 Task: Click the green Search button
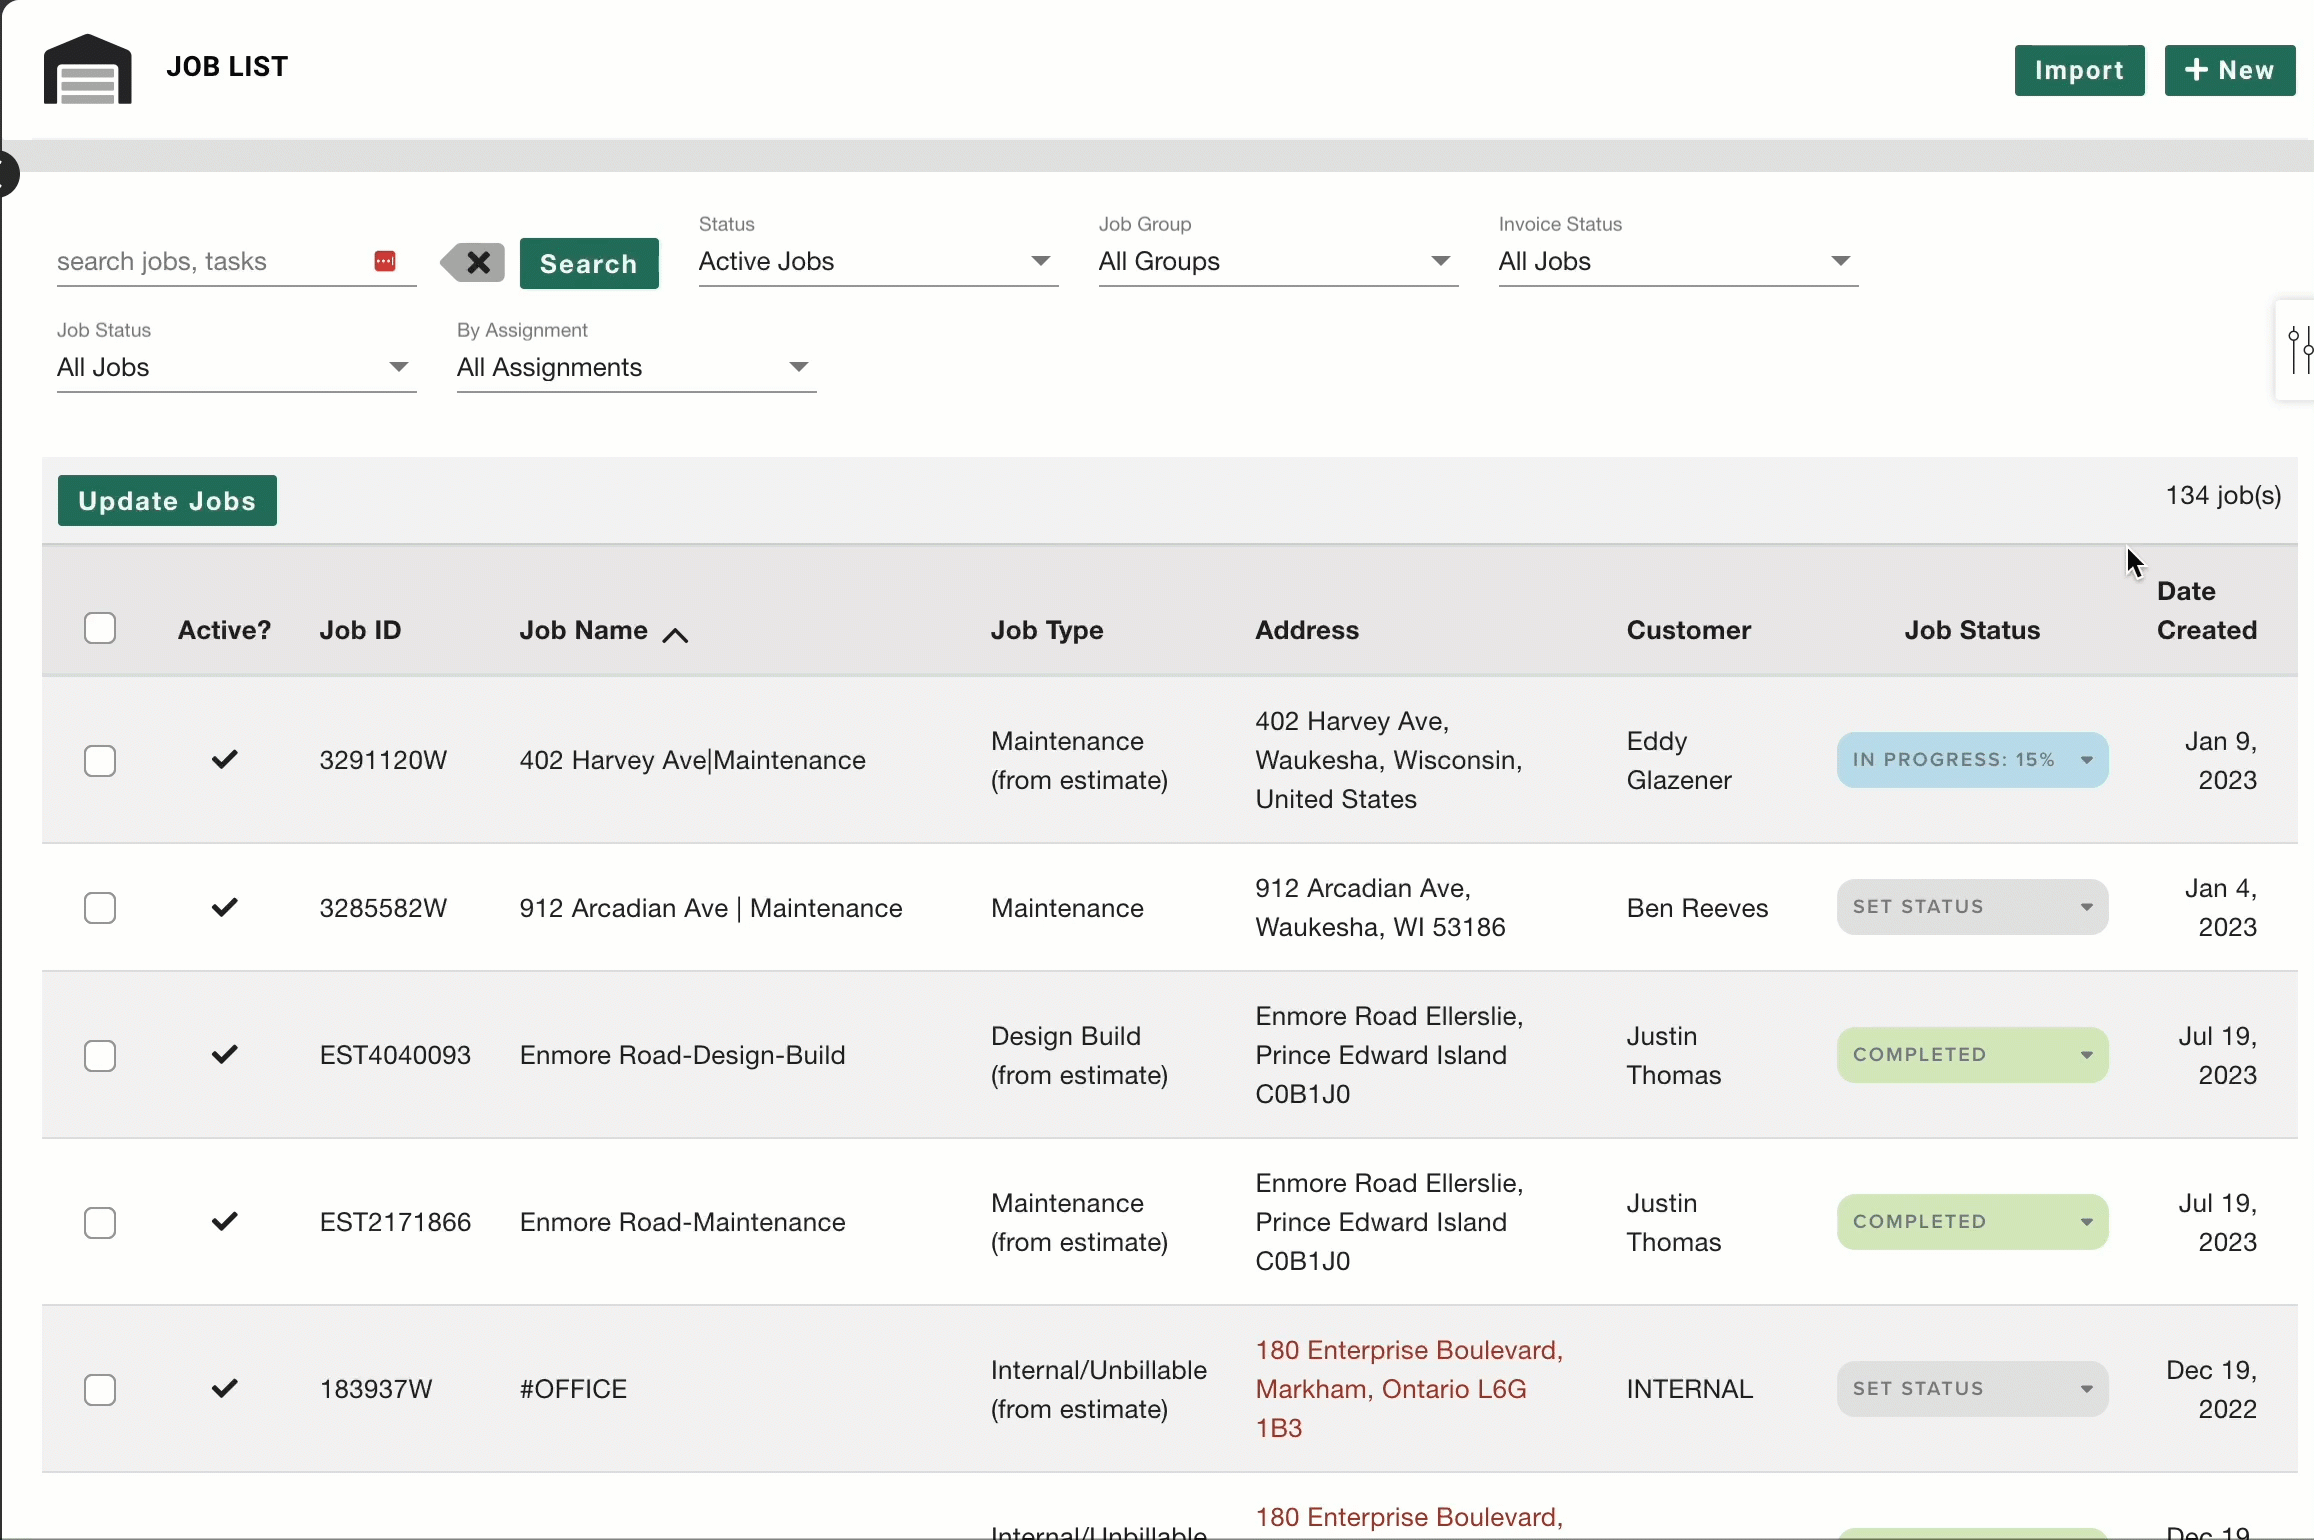[x=589, y=263]
